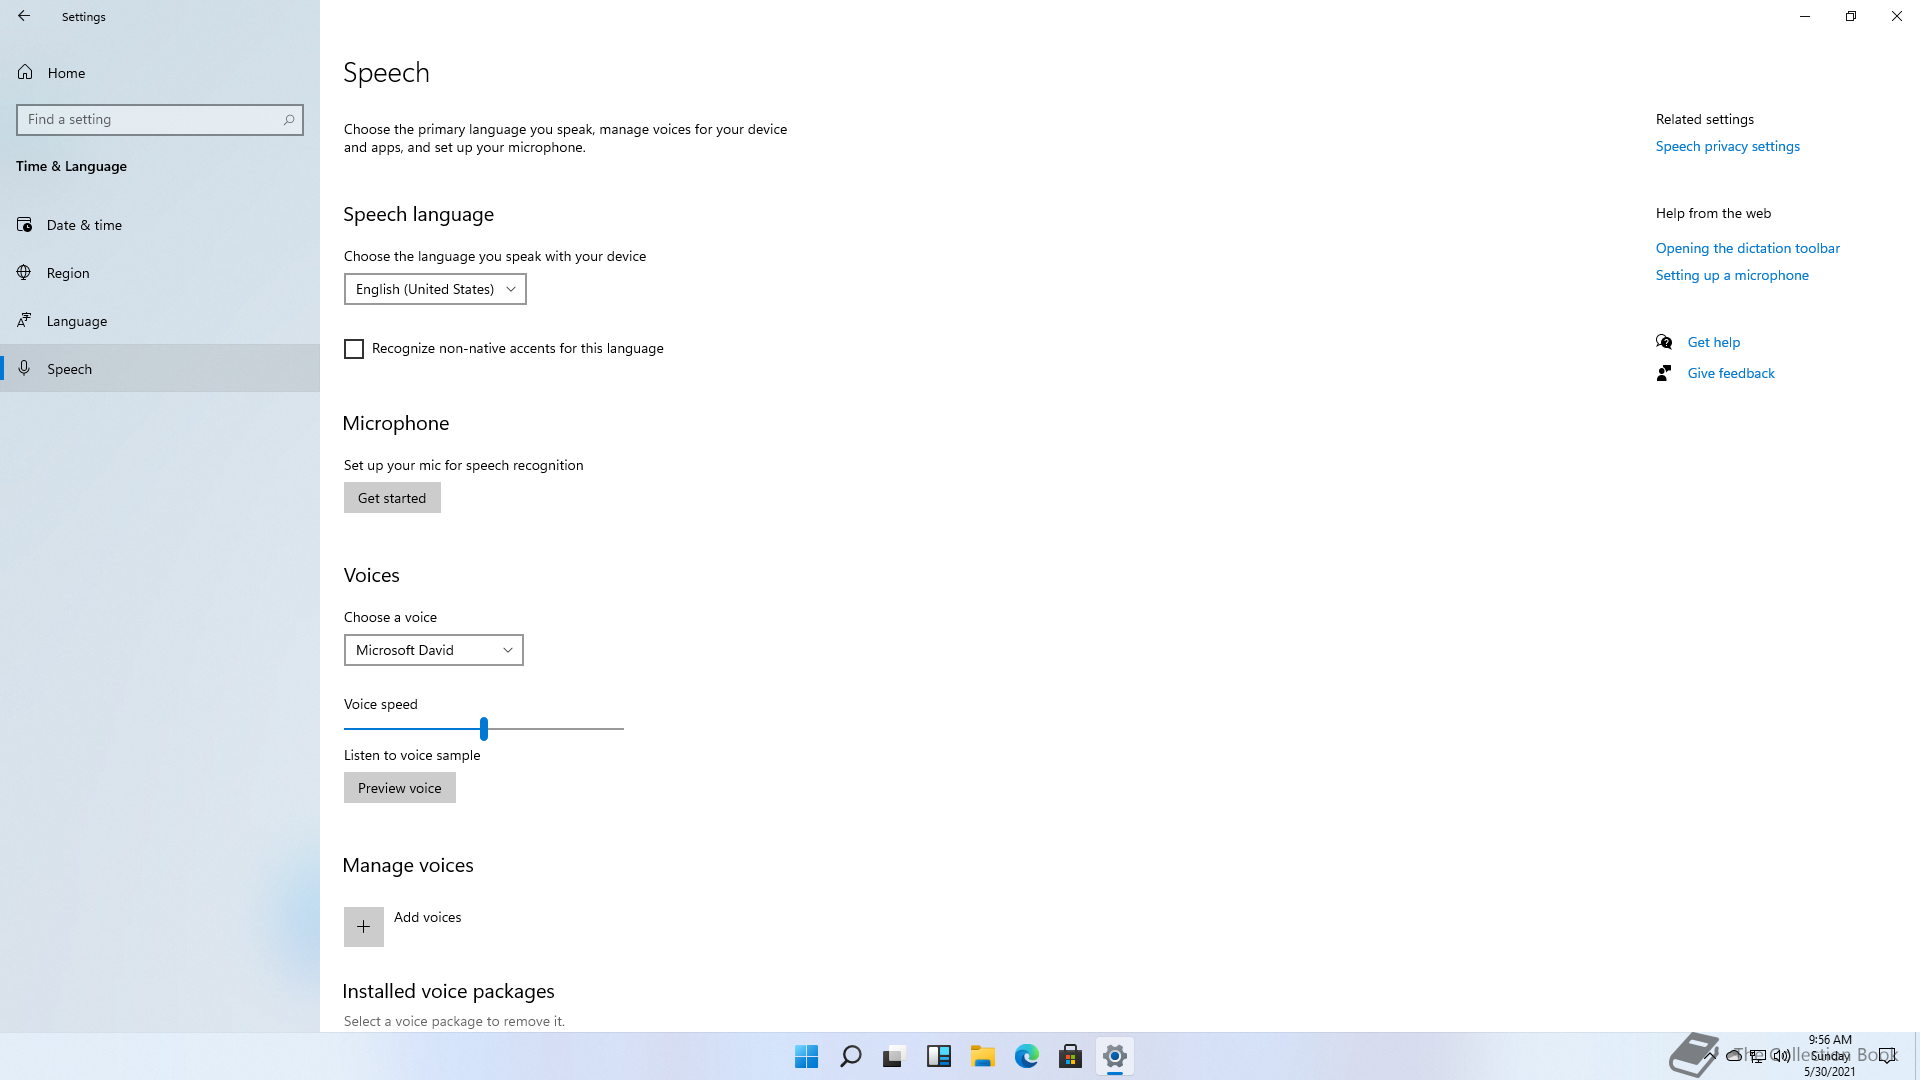Screen dimensions: 1920x1080
Task: Open Microsoft Edge from the taskbar
Action: coord(1026,1056)
